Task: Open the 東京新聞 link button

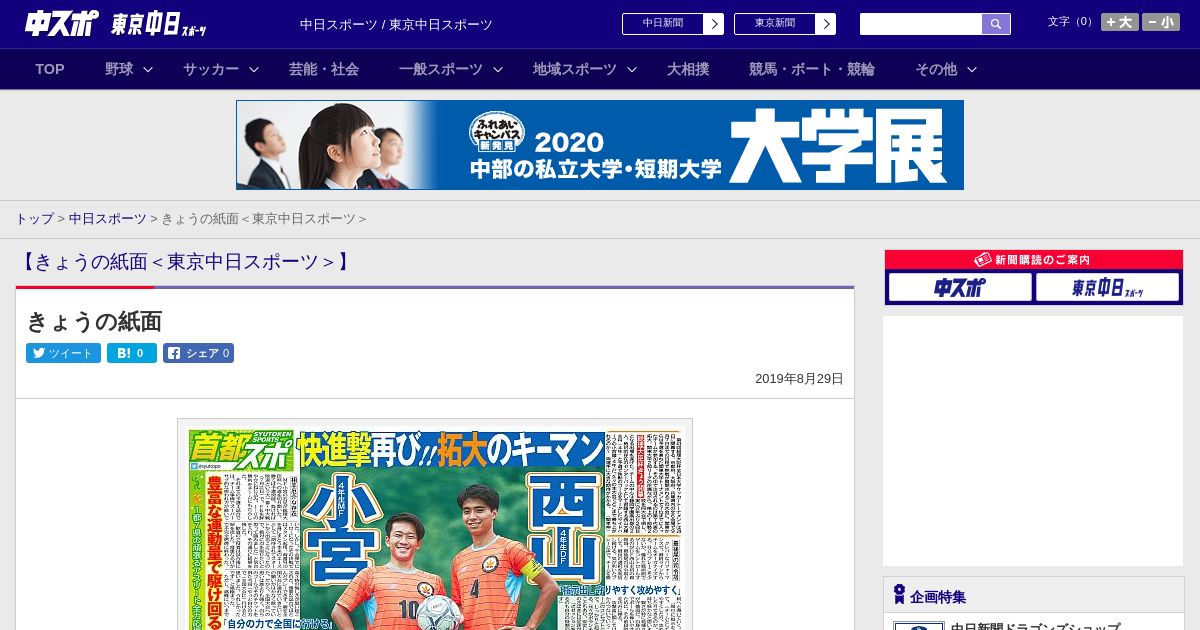Action: pyautogui.click(x=775, y=24)
